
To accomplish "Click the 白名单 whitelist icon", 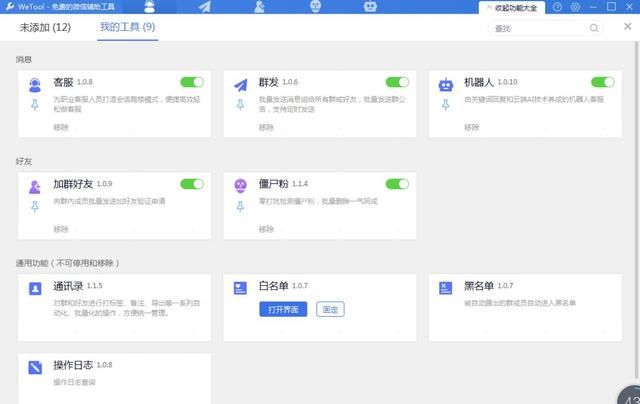I will (240, 288).
